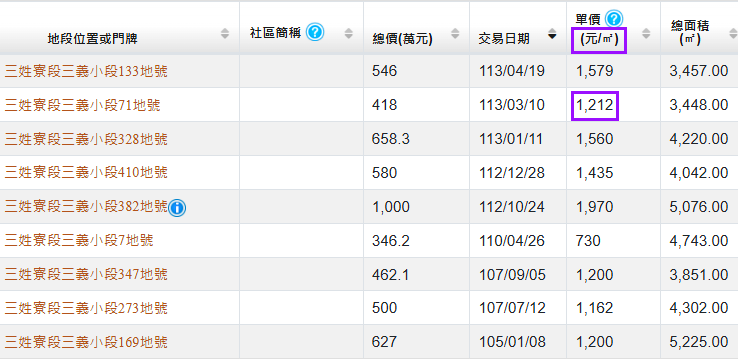Screen dimensions: 738x361
Task: Sort by 單價 column arrows
Action: [x=646, y=34]
